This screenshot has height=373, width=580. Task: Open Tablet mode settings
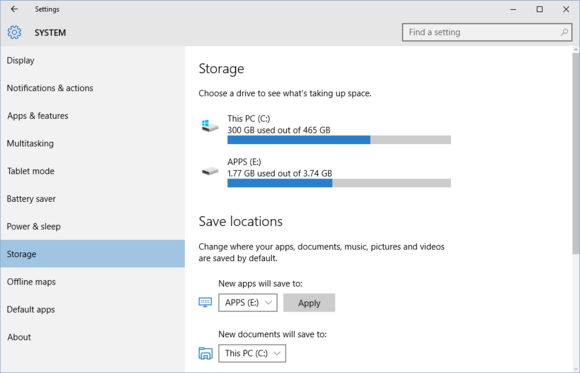tap(92, 171)
